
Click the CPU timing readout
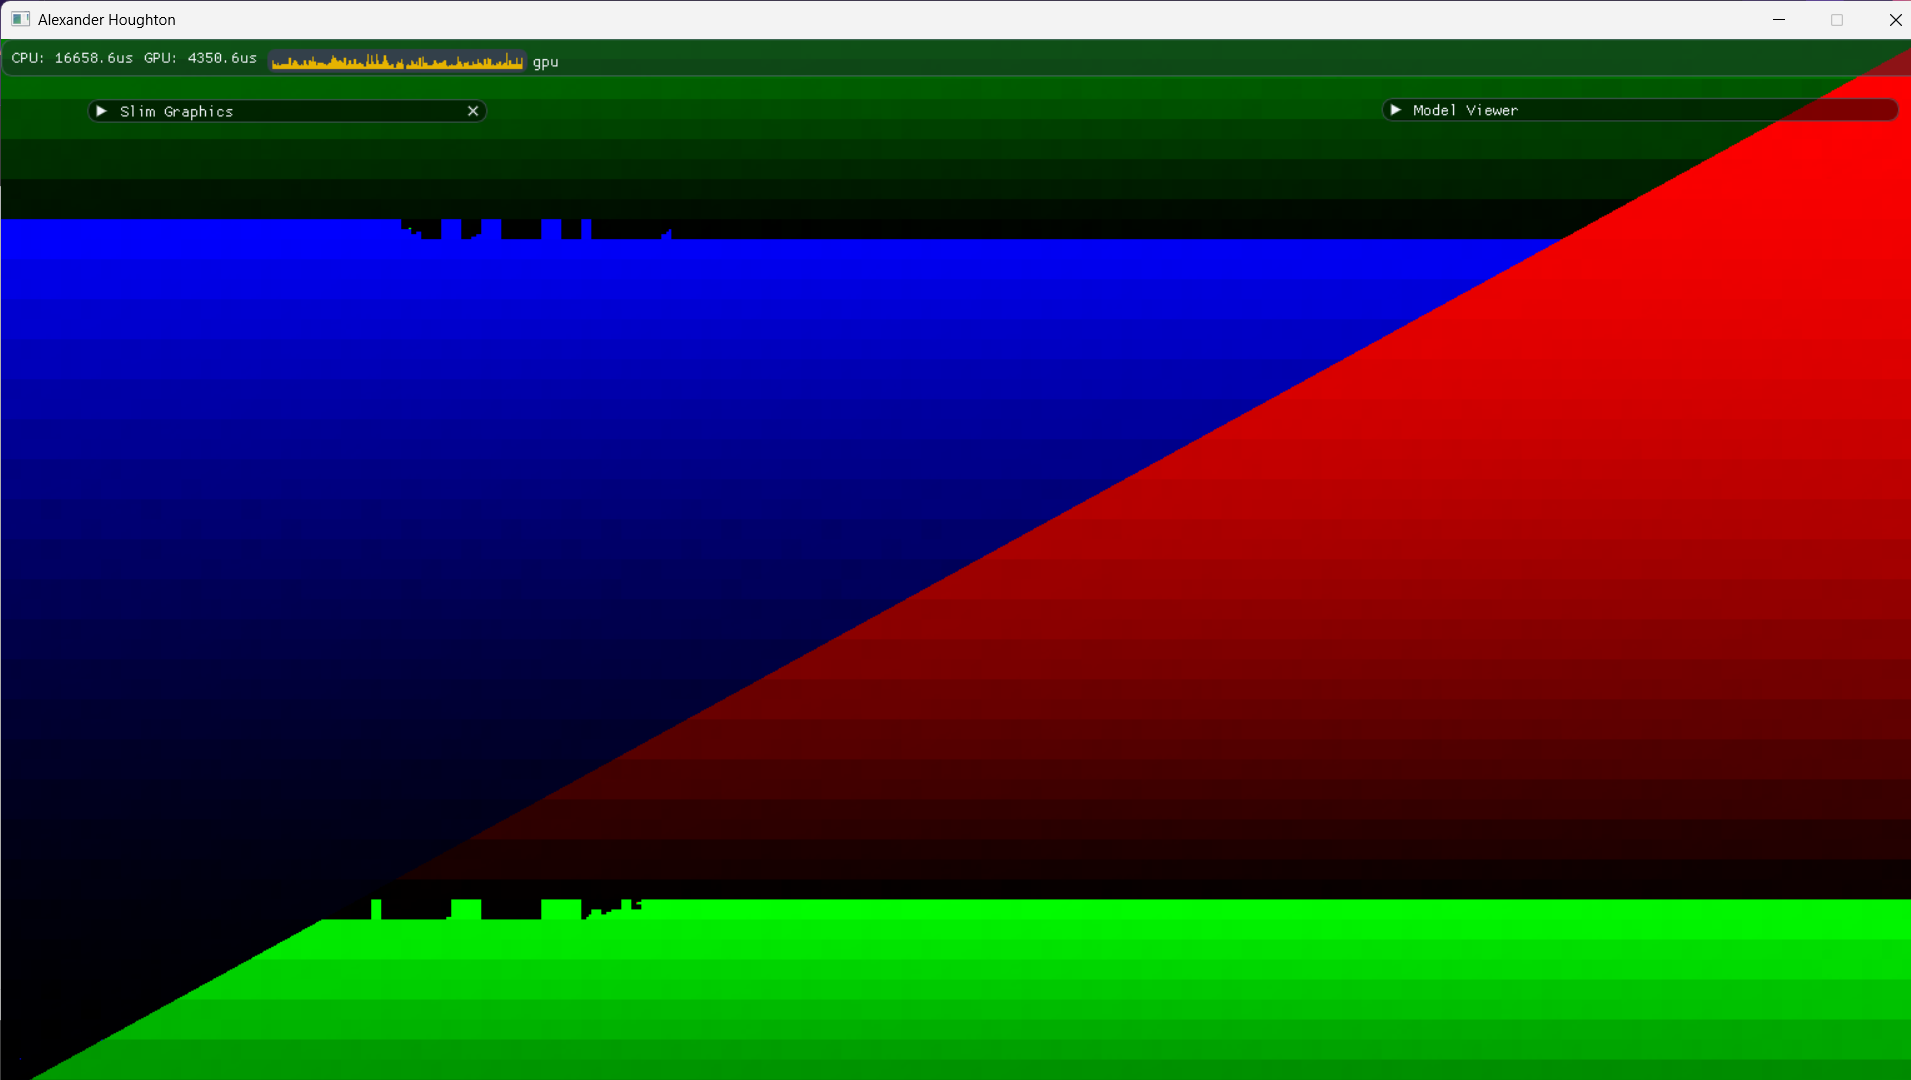[72, 58]
